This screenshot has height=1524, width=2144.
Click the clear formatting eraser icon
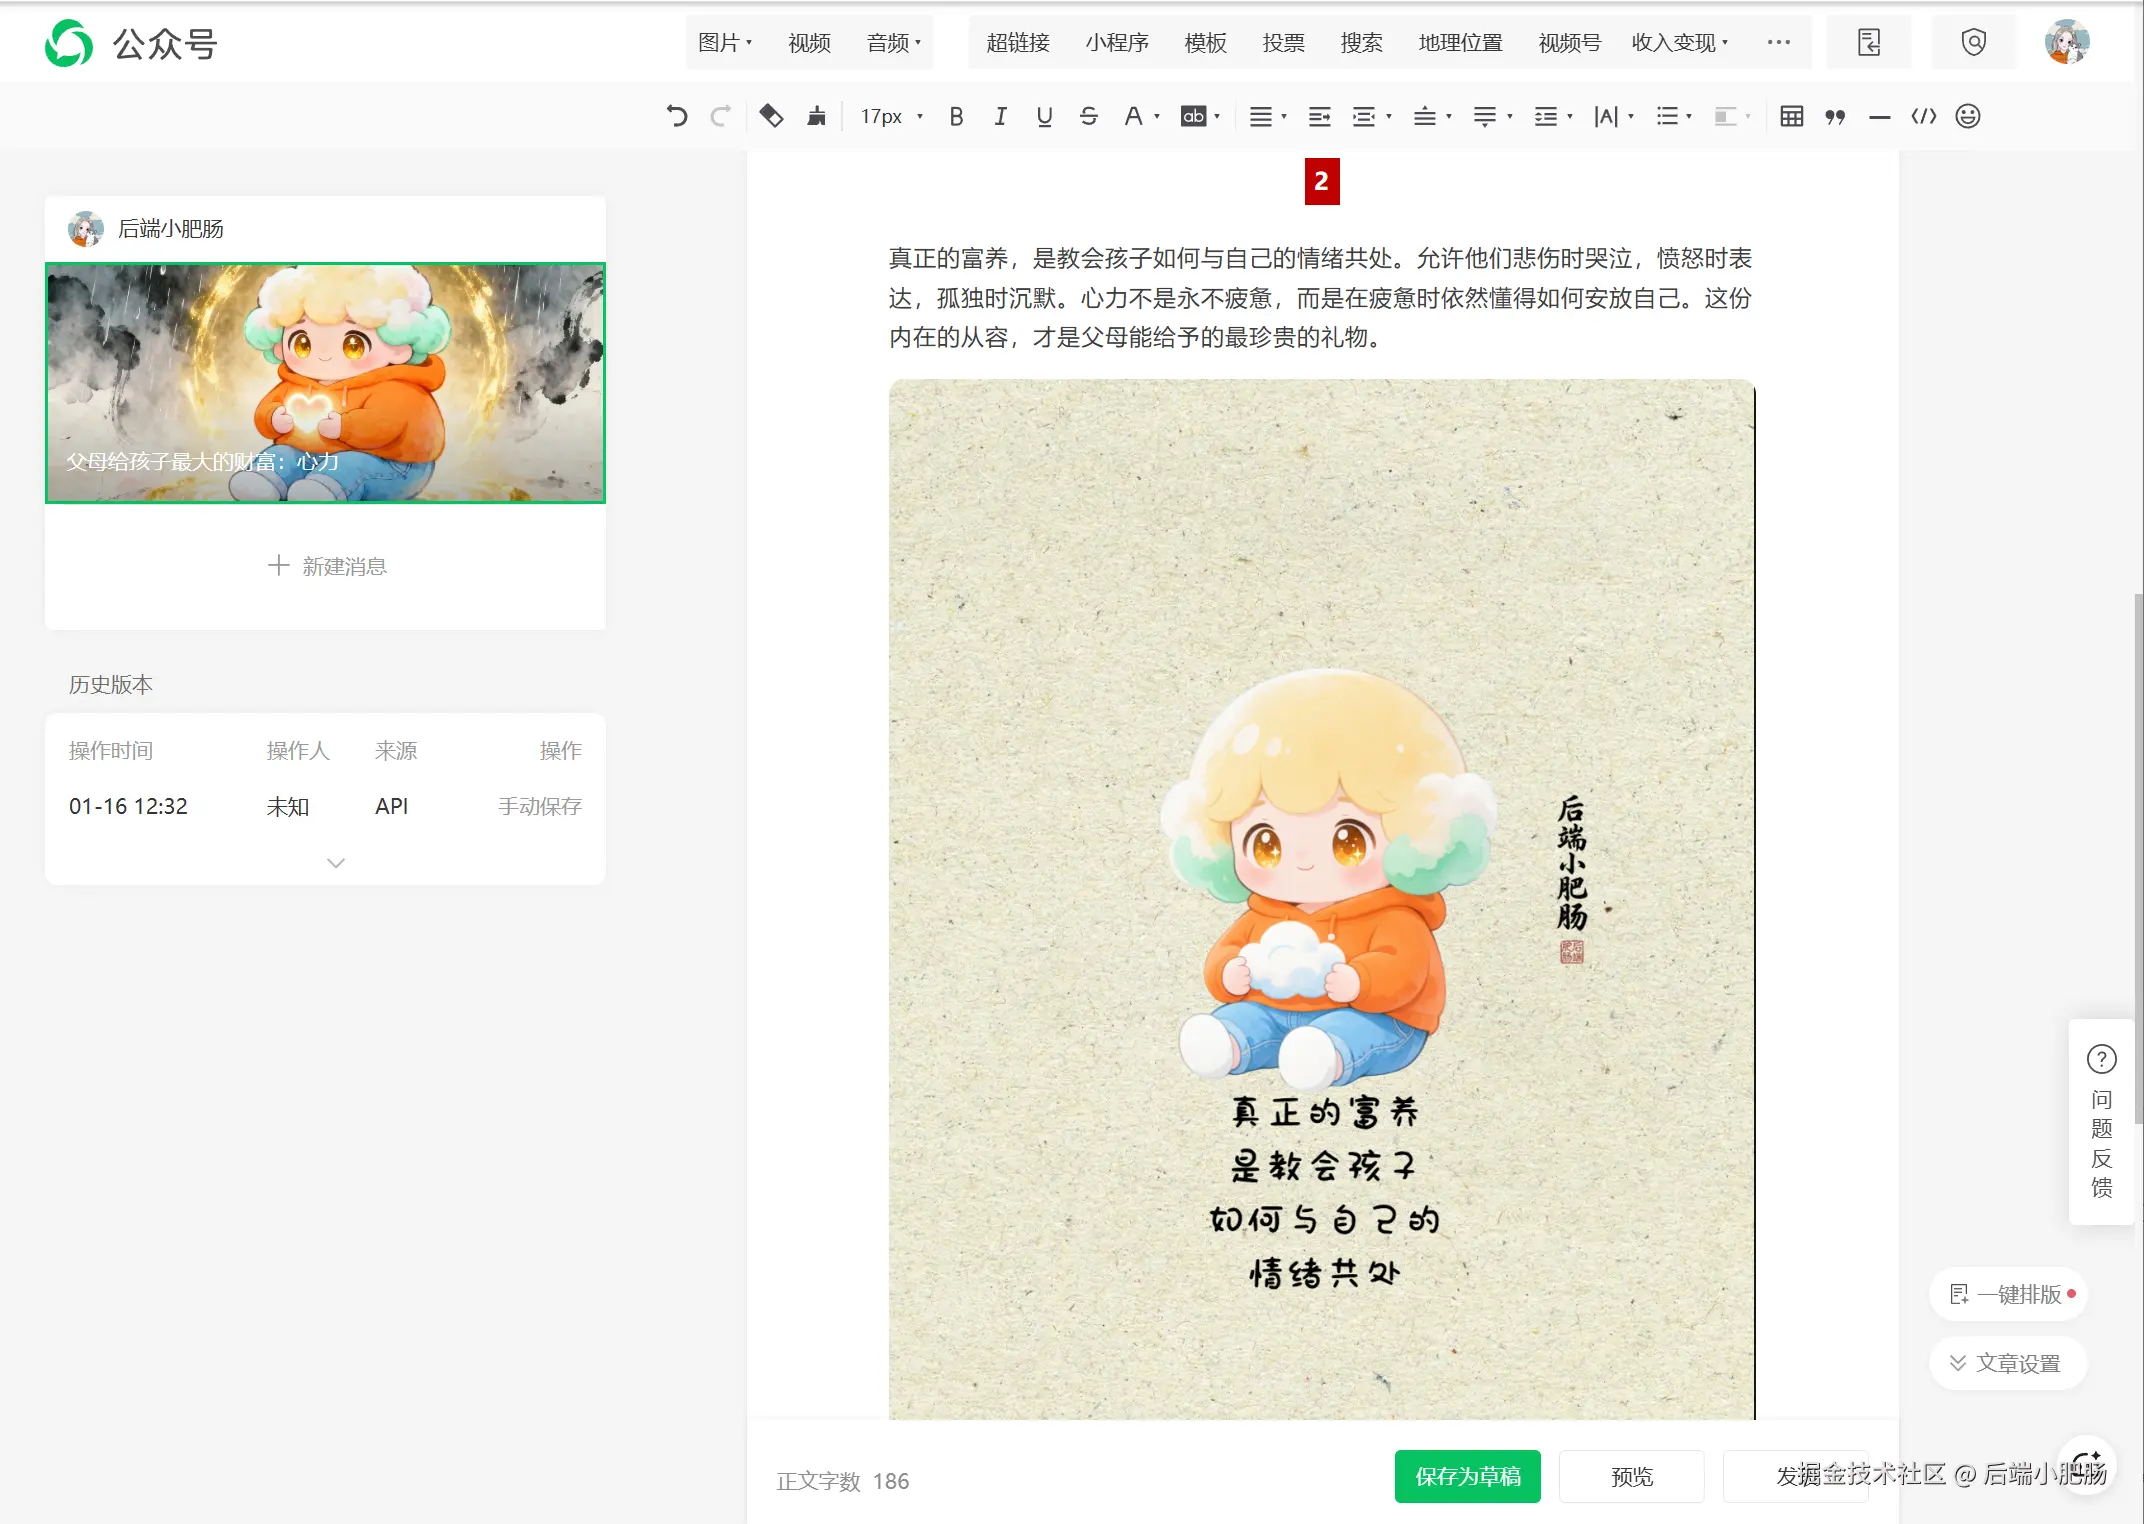(771, 116)
